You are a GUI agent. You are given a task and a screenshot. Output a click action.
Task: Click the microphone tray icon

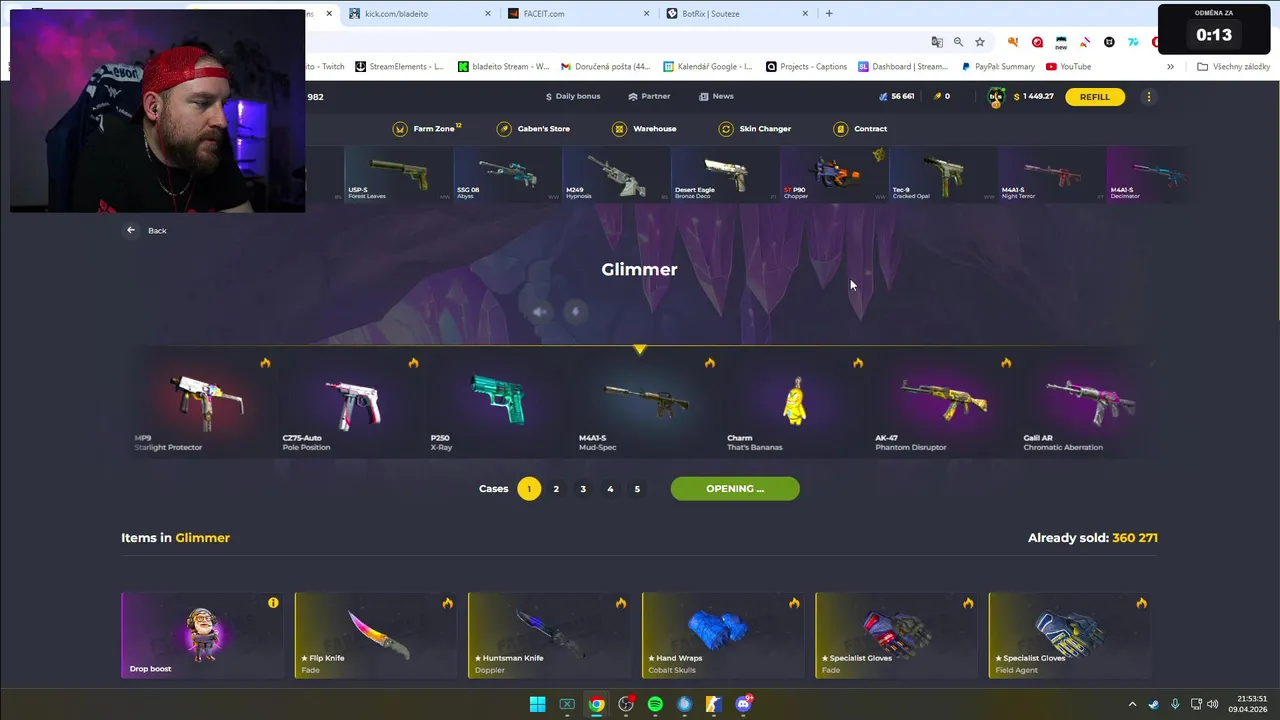click(x=1175, y=704)
